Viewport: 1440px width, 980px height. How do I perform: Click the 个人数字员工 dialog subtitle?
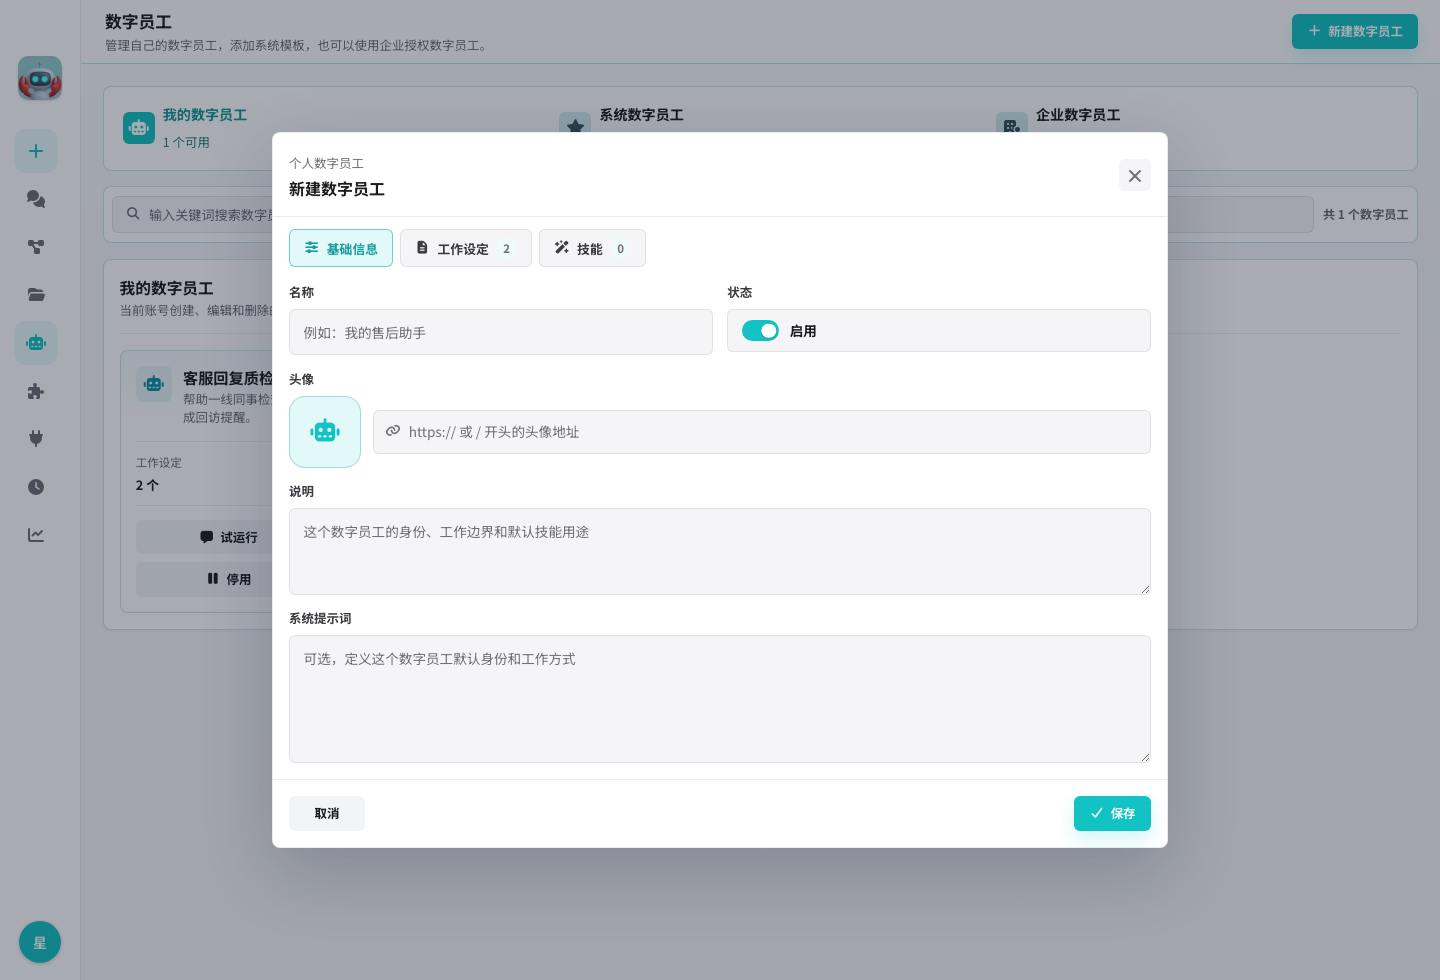(326, 163)
